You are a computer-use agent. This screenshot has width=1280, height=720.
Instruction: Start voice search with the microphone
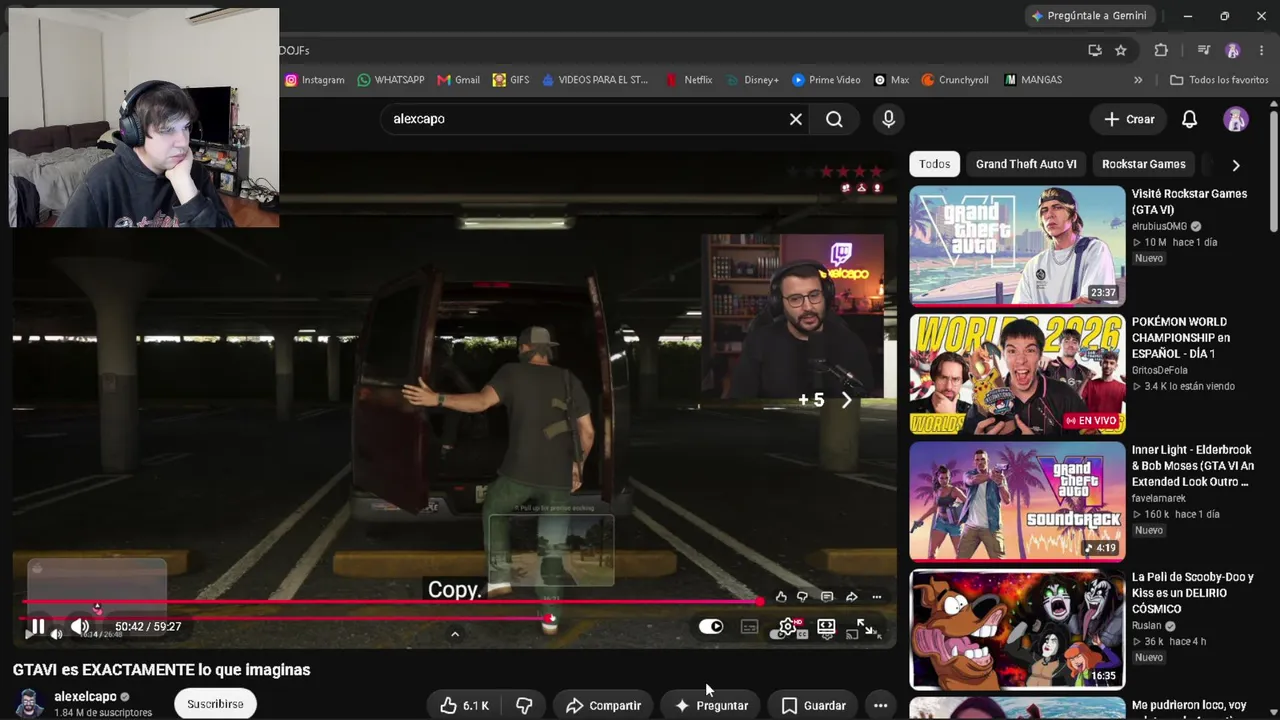tap(889, 119)
